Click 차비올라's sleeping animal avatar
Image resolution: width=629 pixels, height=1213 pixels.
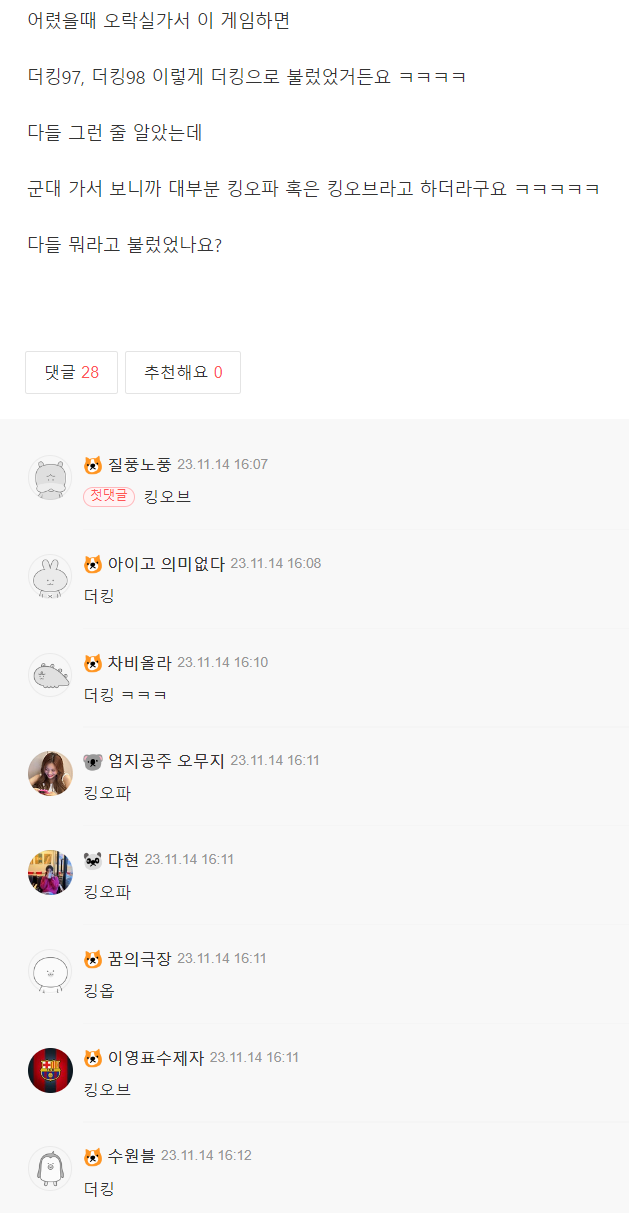(50, 675)
